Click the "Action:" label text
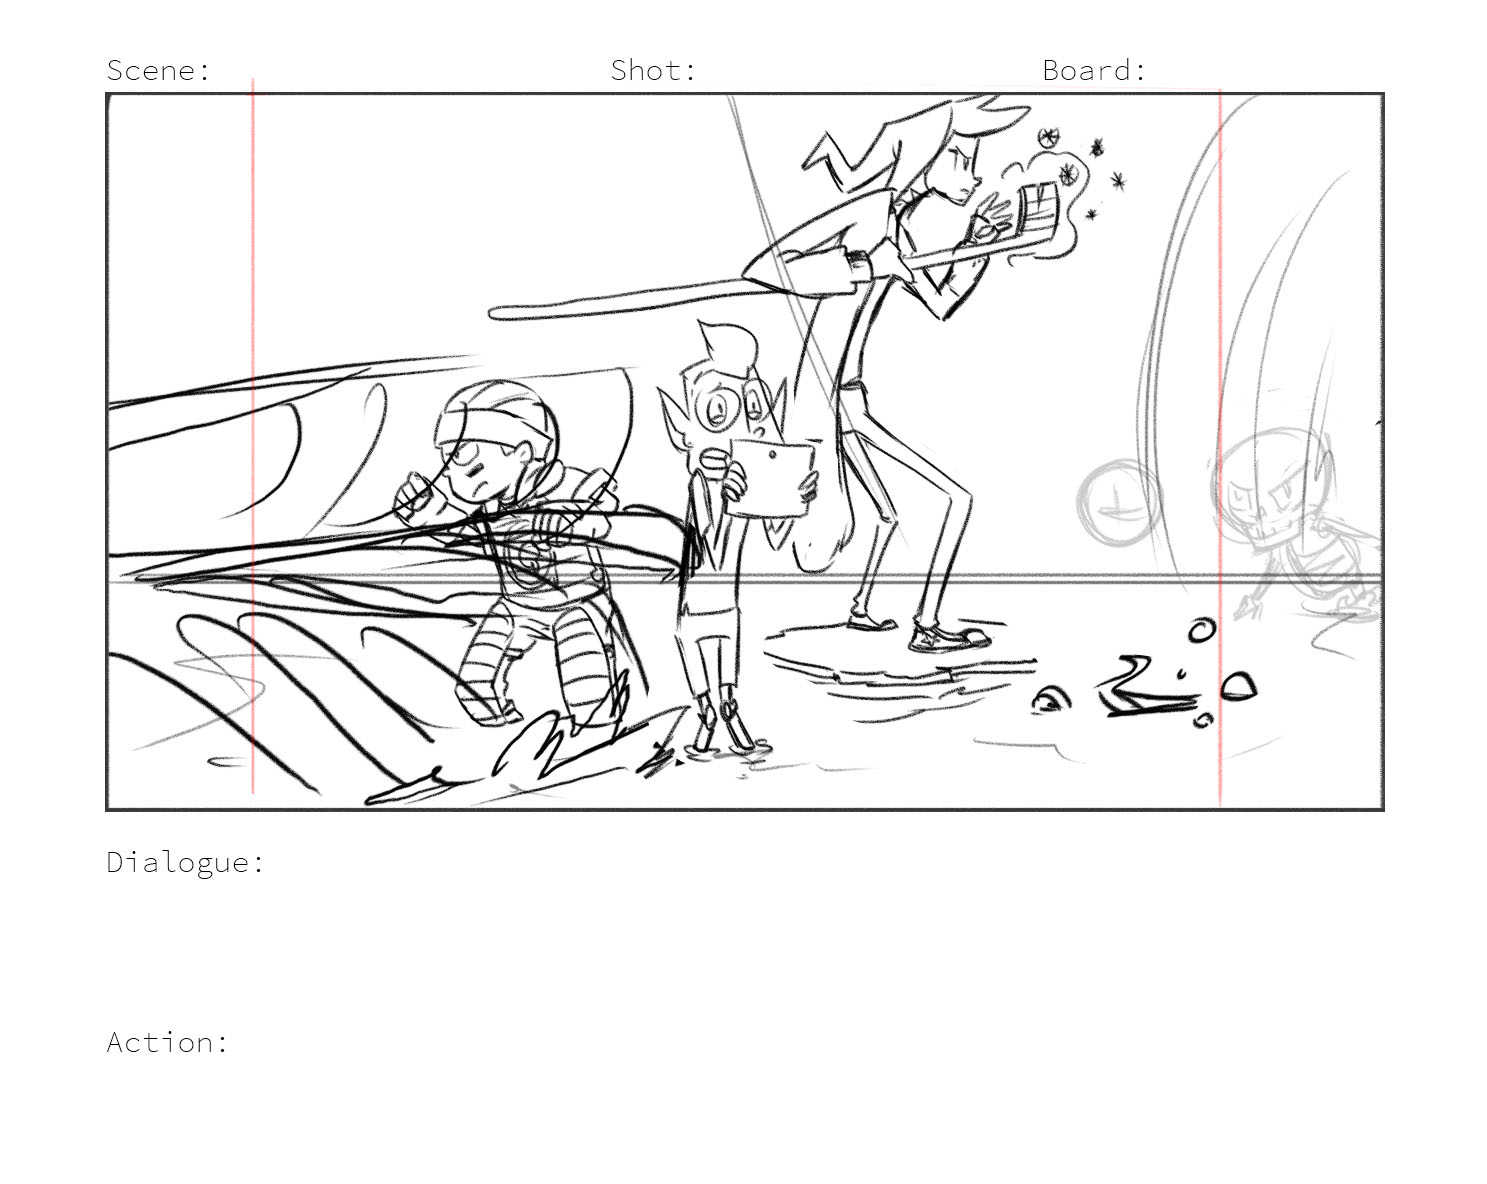Screen dimensions: 1487x1184 pos(168,1042)
